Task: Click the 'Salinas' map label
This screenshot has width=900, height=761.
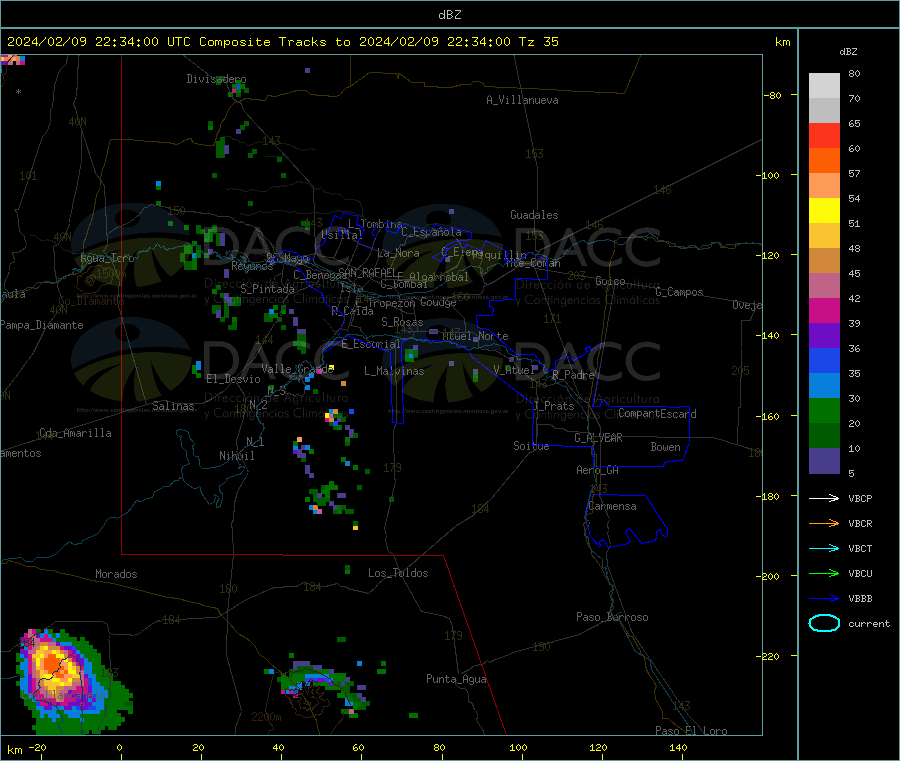Action: (x=173, y=406)
